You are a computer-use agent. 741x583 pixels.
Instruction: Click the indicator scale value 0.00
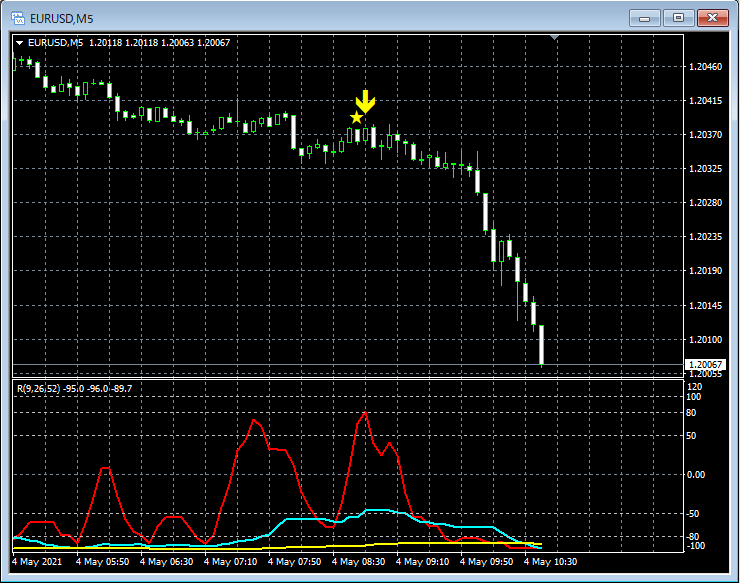[x=696, y=475]
